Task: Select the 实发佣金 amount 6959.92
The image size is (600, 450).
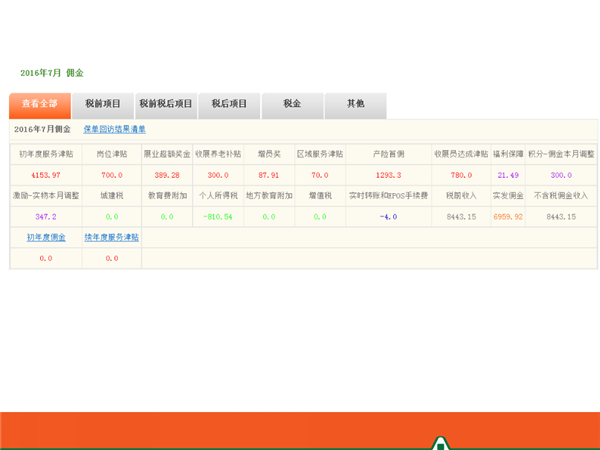Action: 507,216
